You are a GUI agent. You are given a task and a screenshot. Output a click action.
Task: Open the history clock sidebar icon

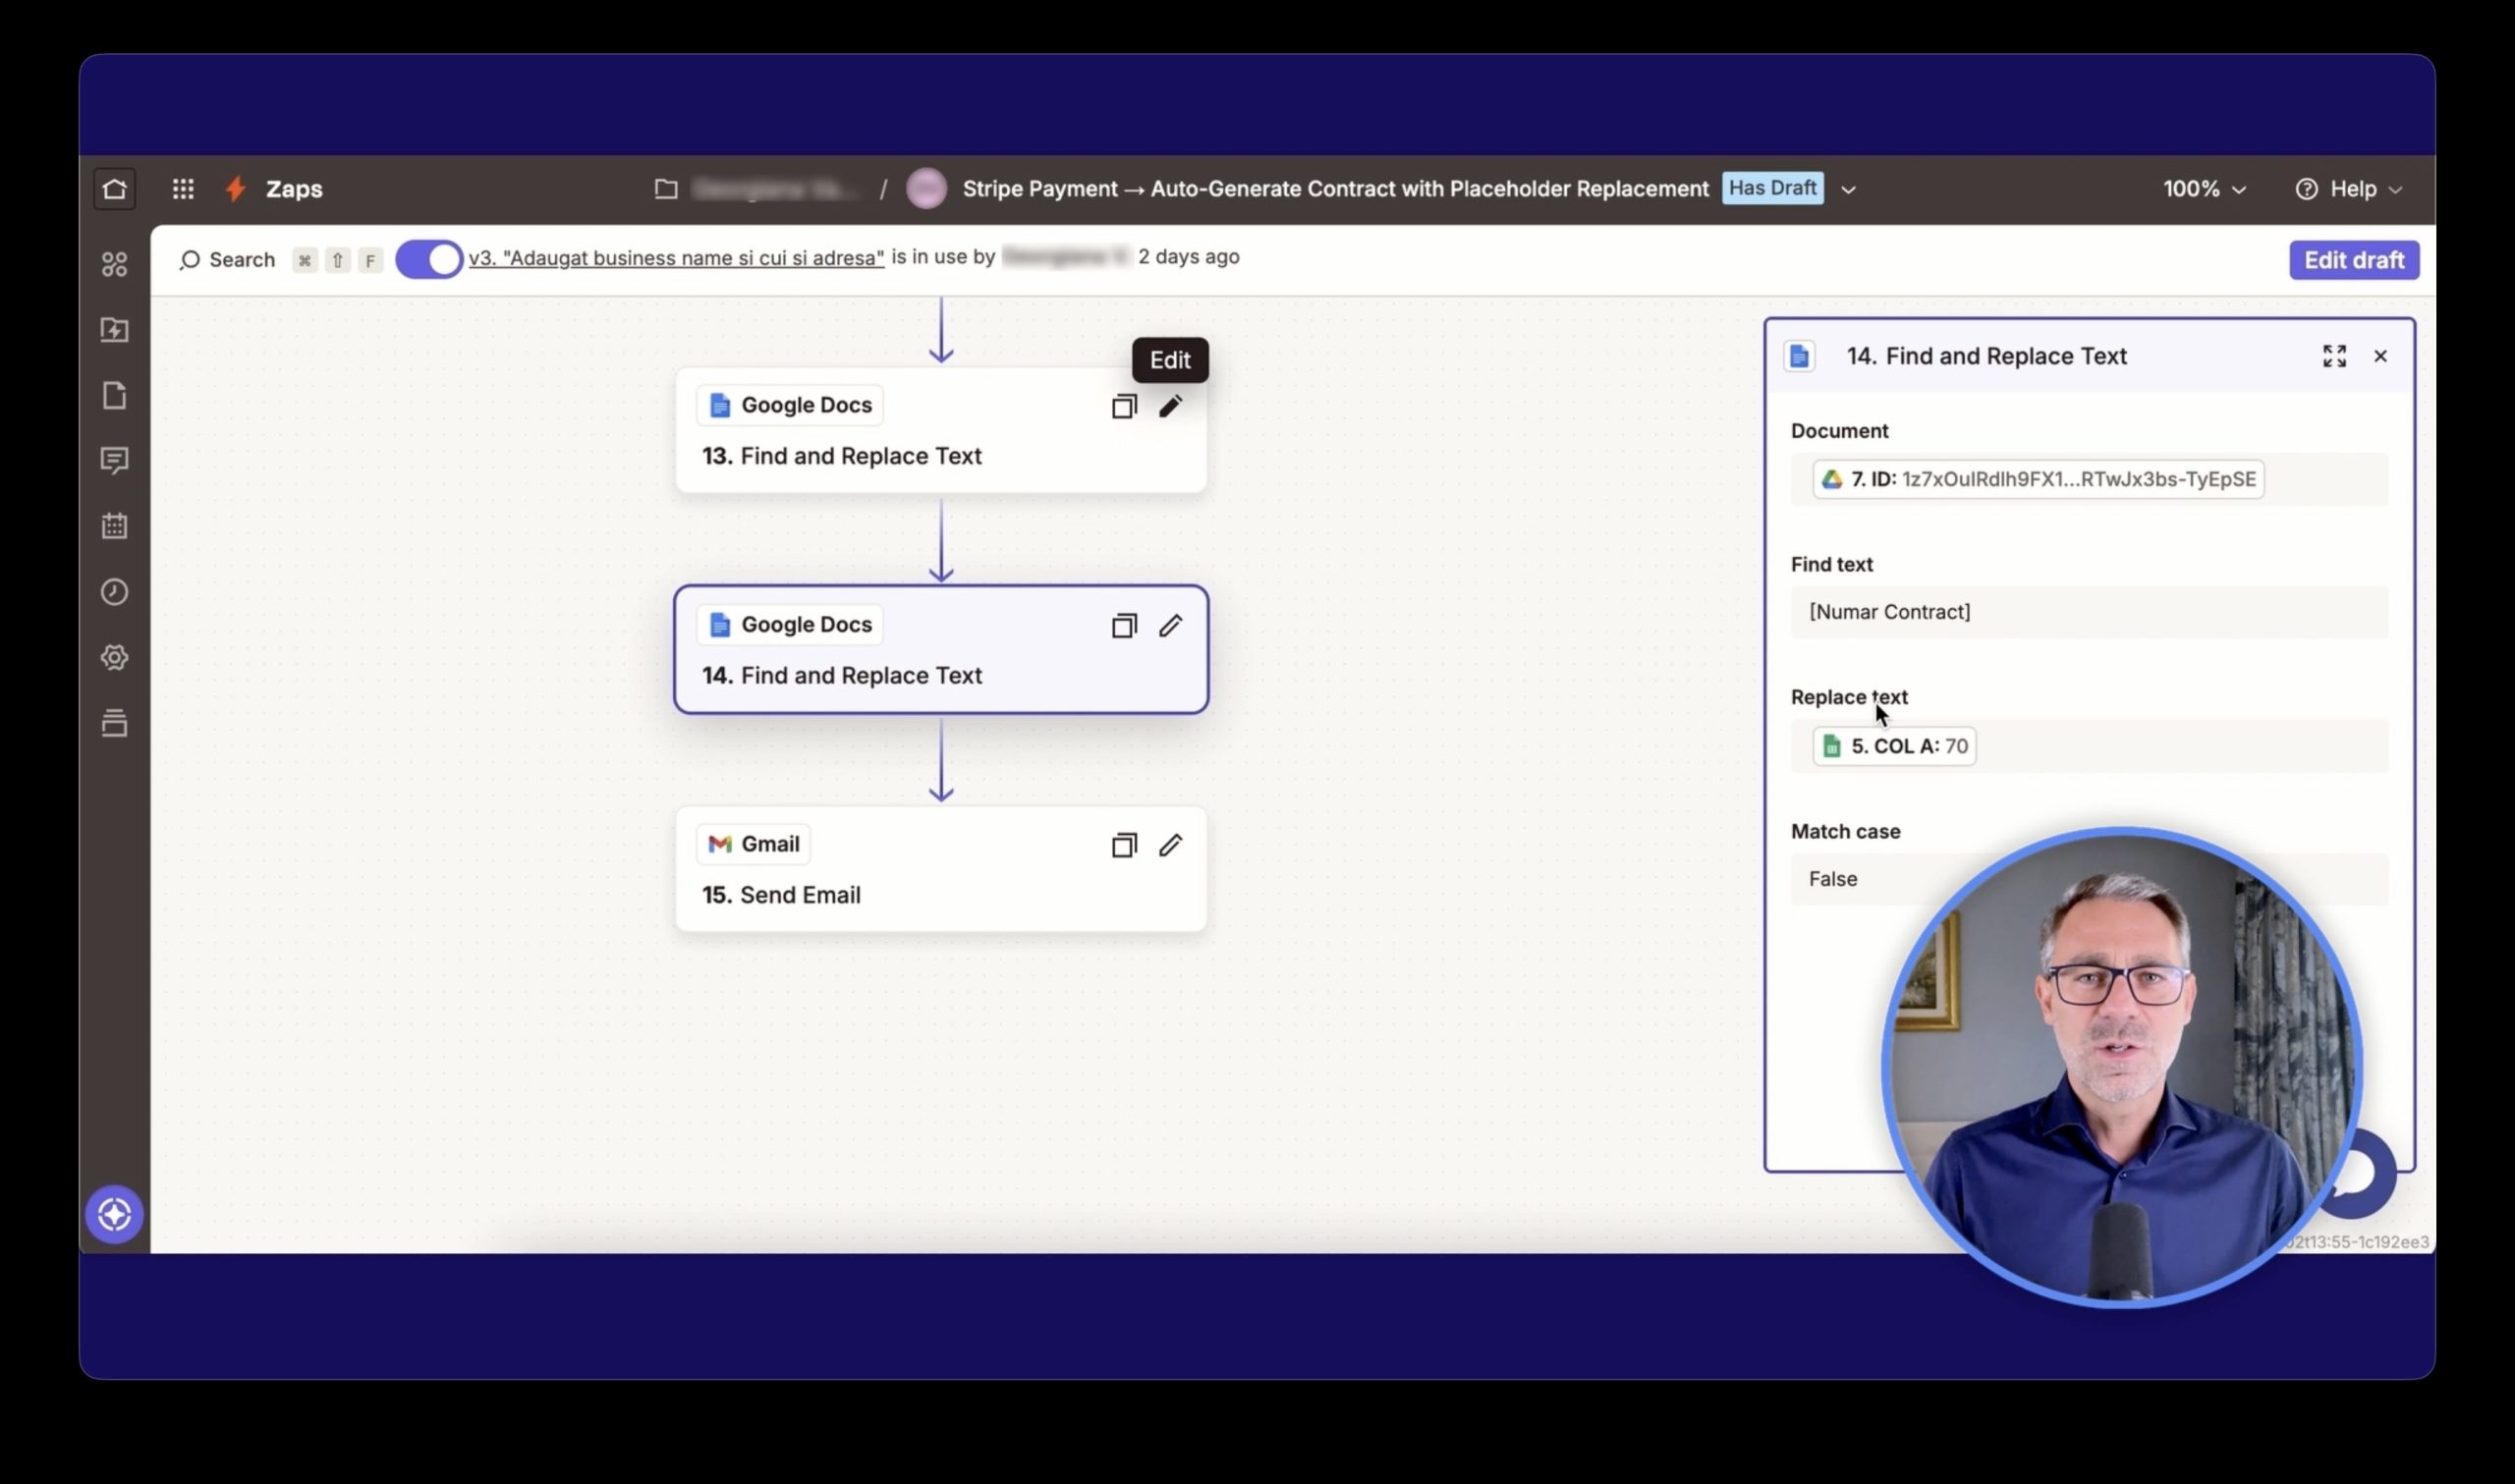tap(114, 592)
